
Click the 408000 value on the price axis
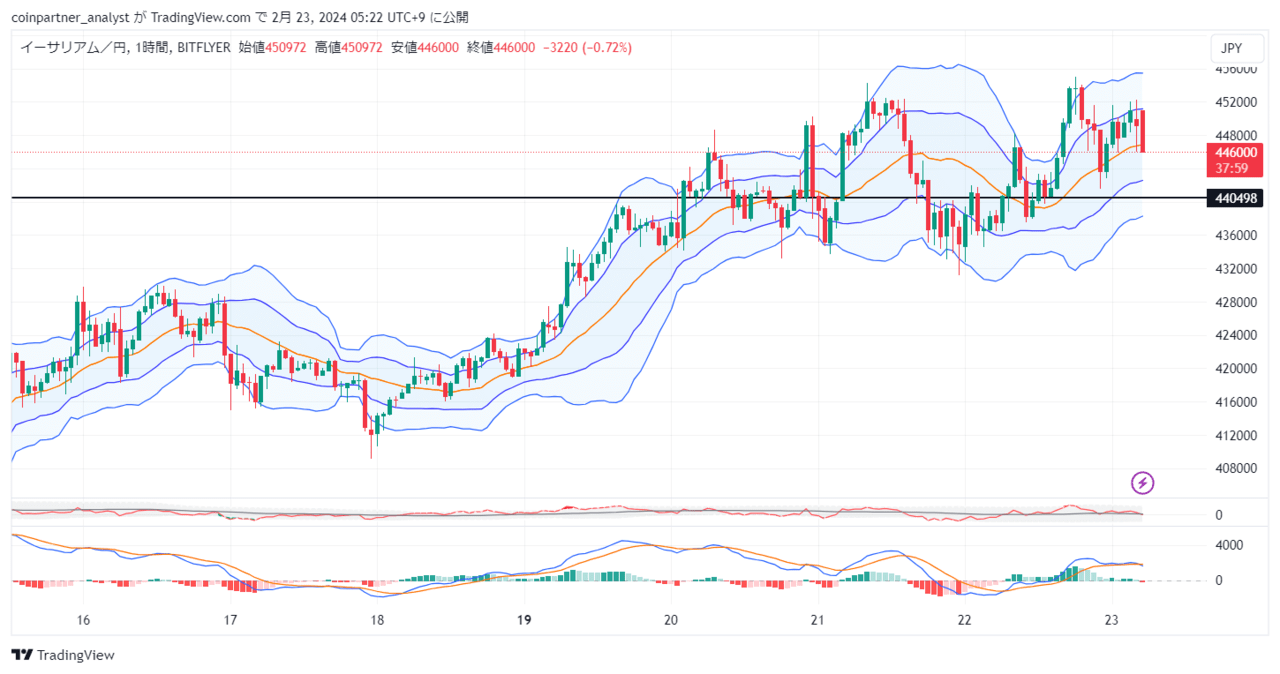1236,468
